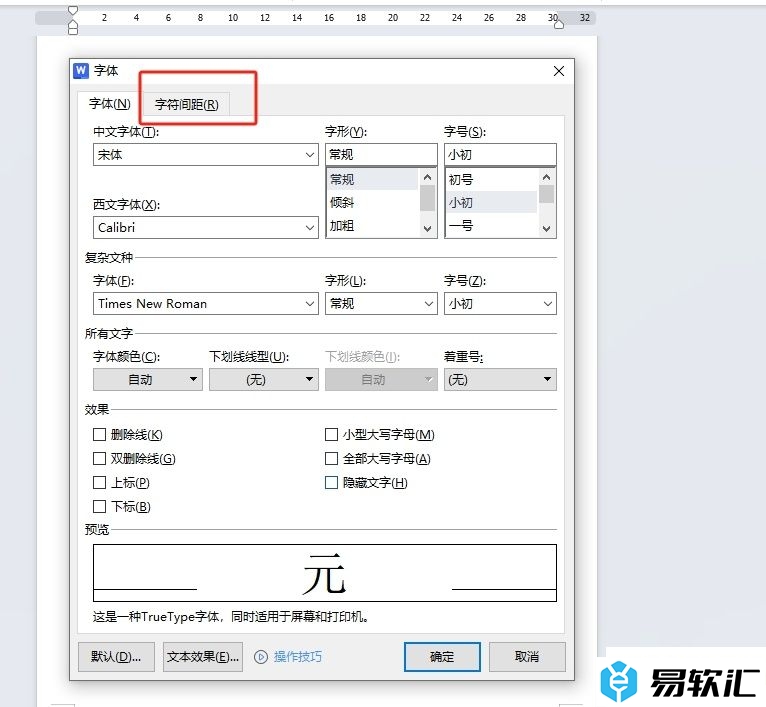
Task: Cancel the dialog with 取消
Action: click(527, 657)
